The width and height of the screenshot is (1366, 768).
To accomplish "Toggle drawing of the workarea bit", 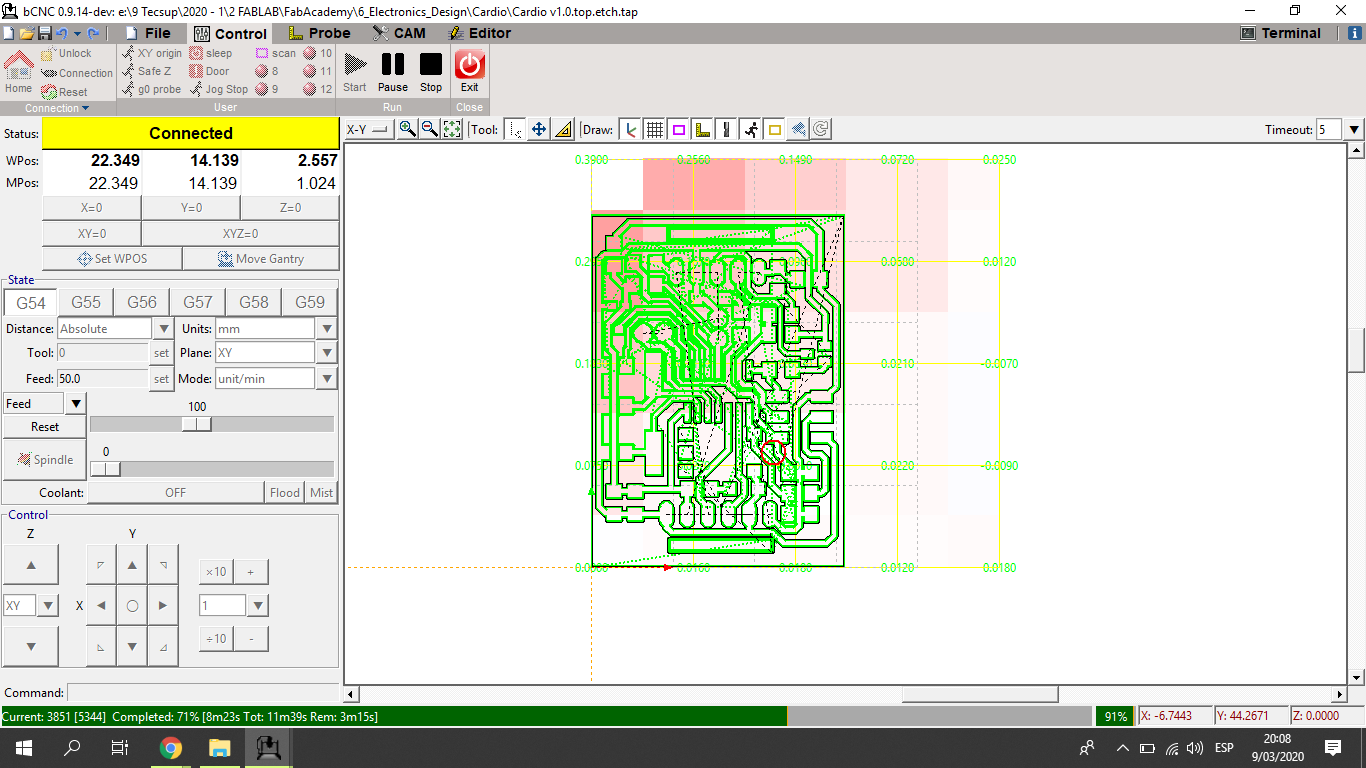I will (727, 129).
